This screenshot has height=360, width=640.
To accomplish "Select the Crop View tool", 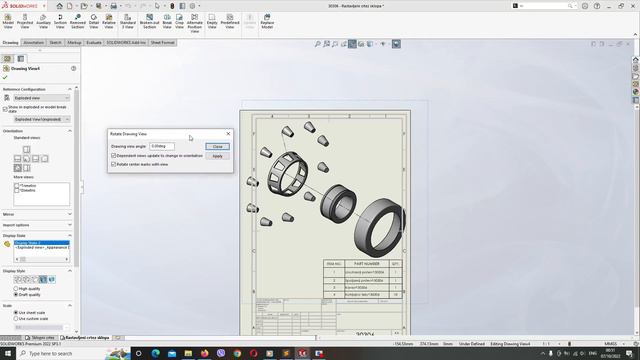I will [180, 21].
